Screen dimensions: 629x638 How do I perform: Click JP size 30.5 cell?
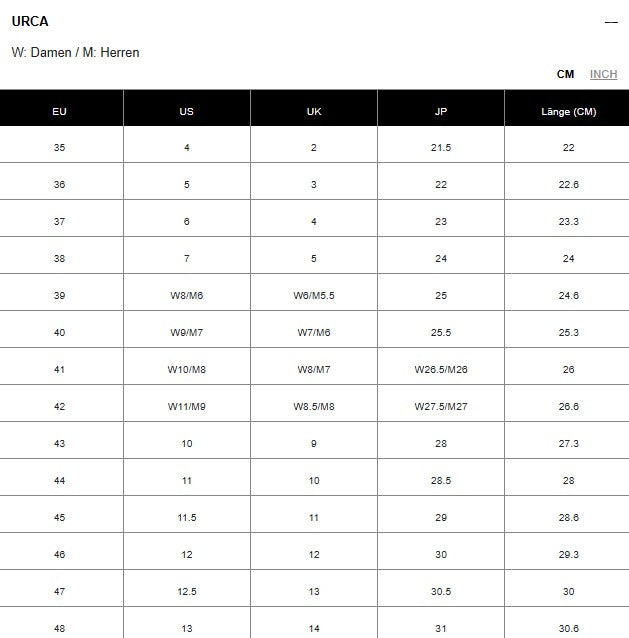point(441,591)
